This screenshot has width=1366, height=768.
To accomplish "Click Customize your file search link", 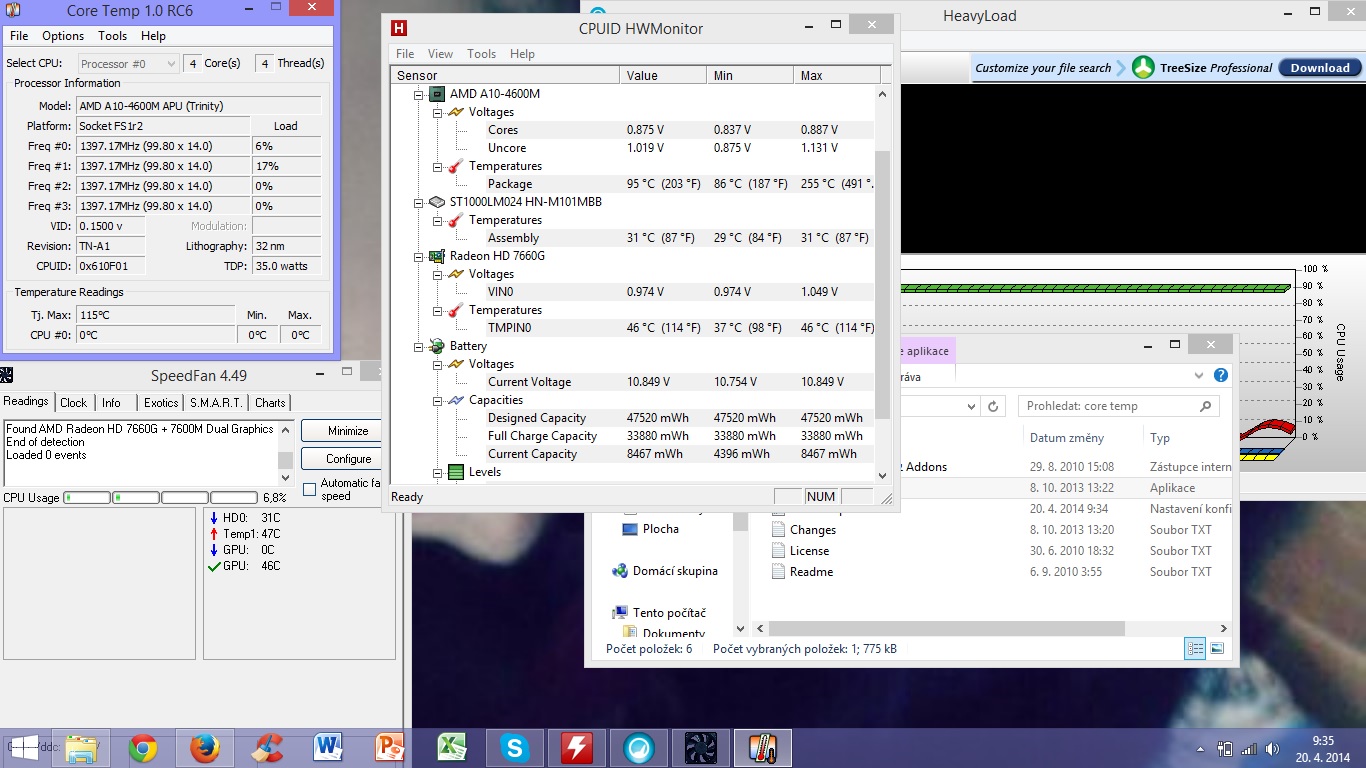I will [1043, 68].
